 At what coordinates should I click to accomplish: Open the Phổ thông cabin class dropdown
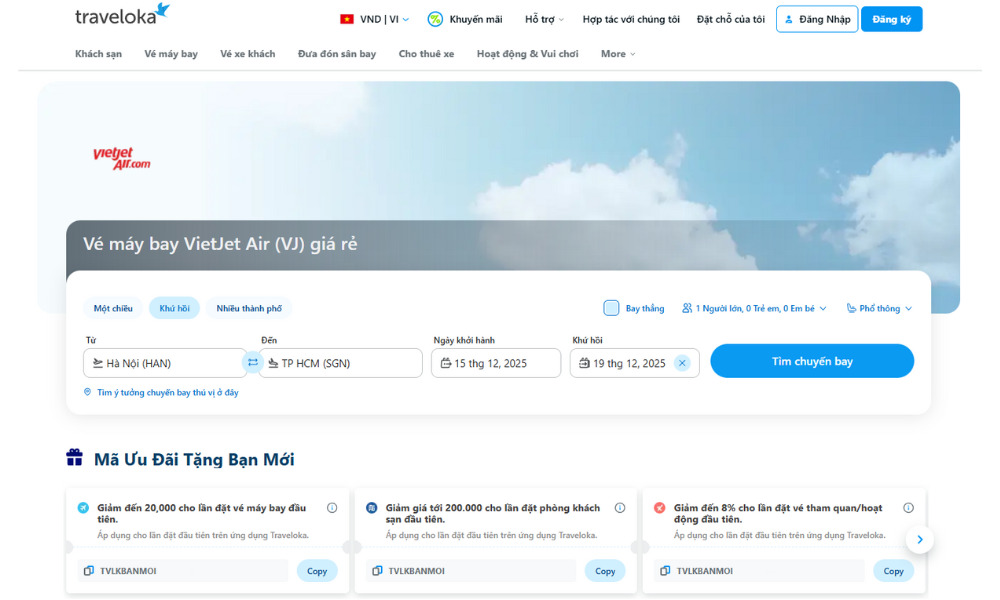(878, 308)
